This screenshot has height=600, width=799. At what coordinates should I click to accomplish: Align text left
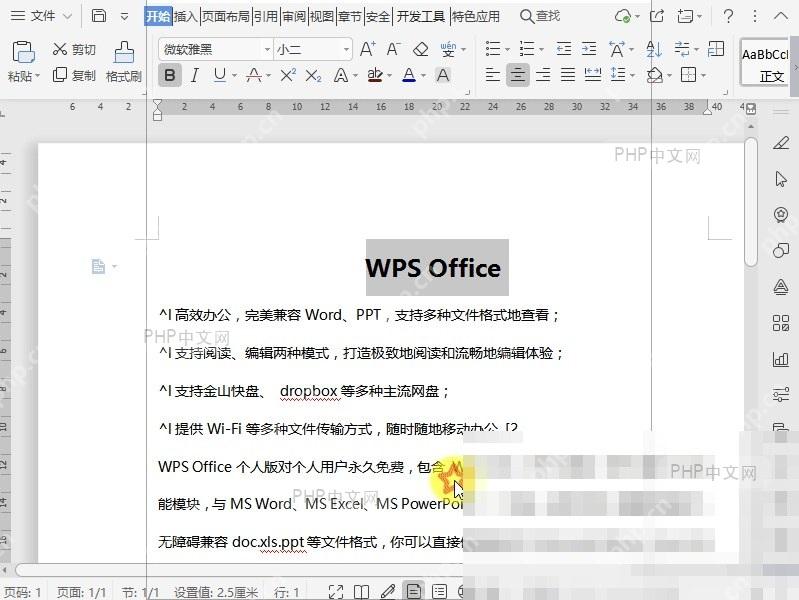point(492,75)
